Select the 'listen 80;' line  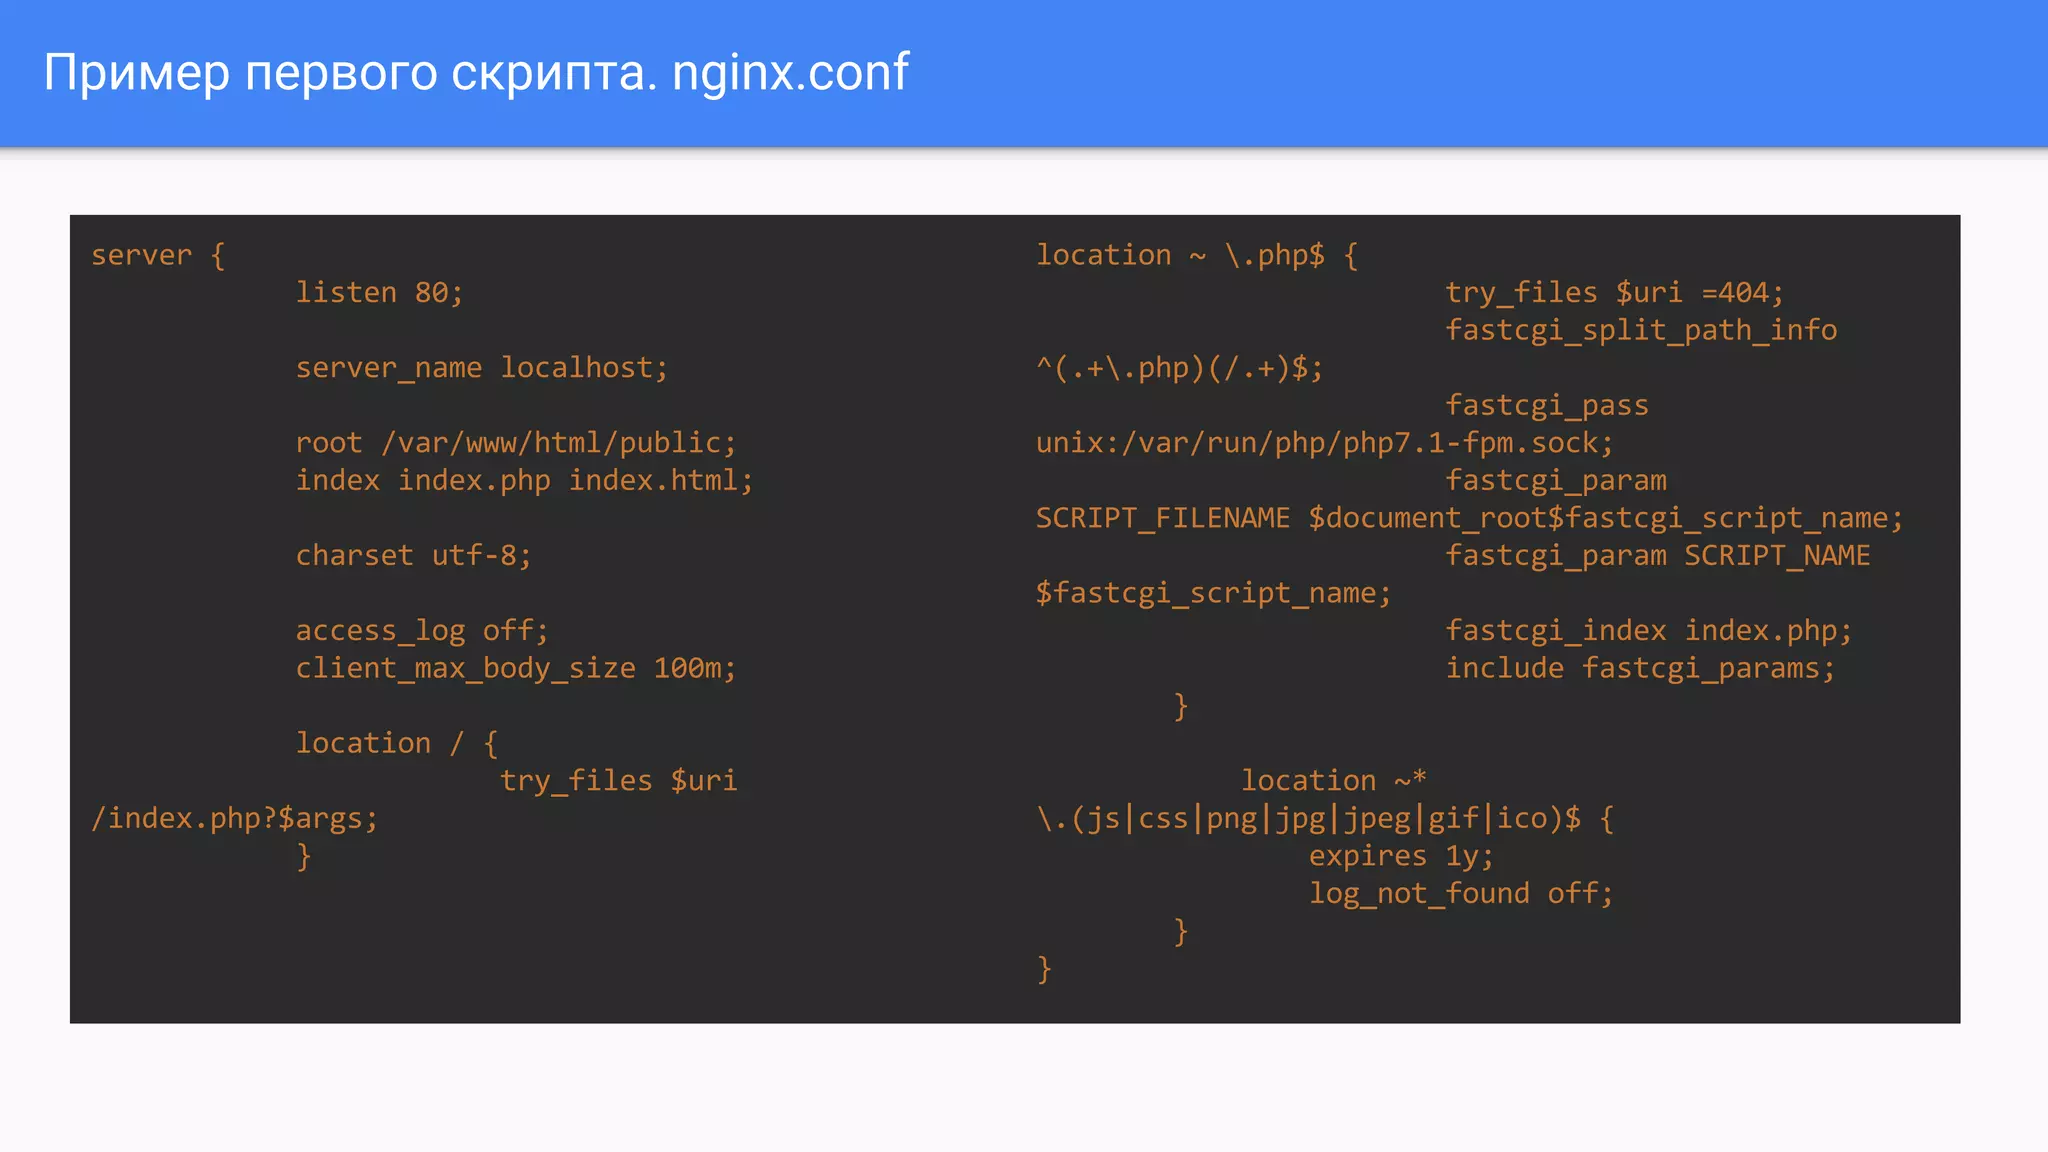pos(380,293)
